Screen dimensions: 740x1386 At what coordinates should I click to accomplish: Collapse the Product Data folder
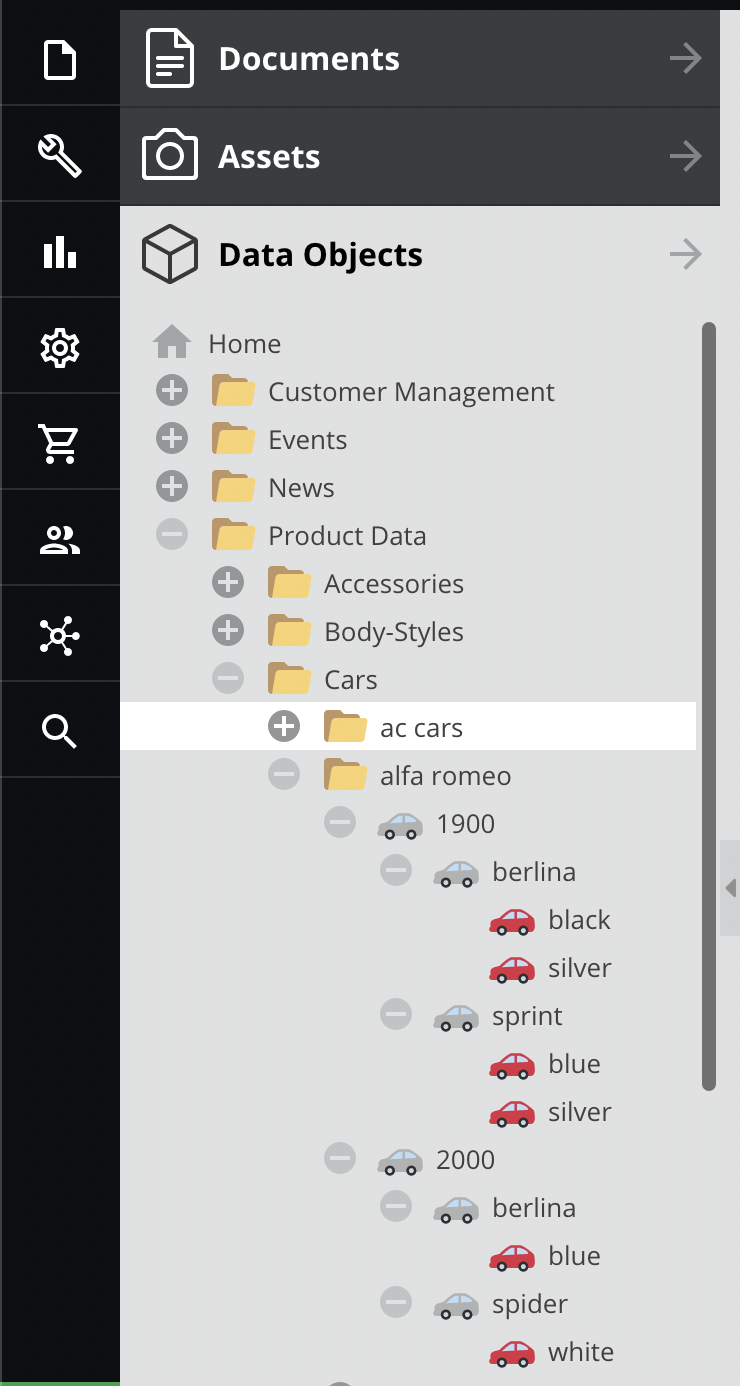coord(172,536)
